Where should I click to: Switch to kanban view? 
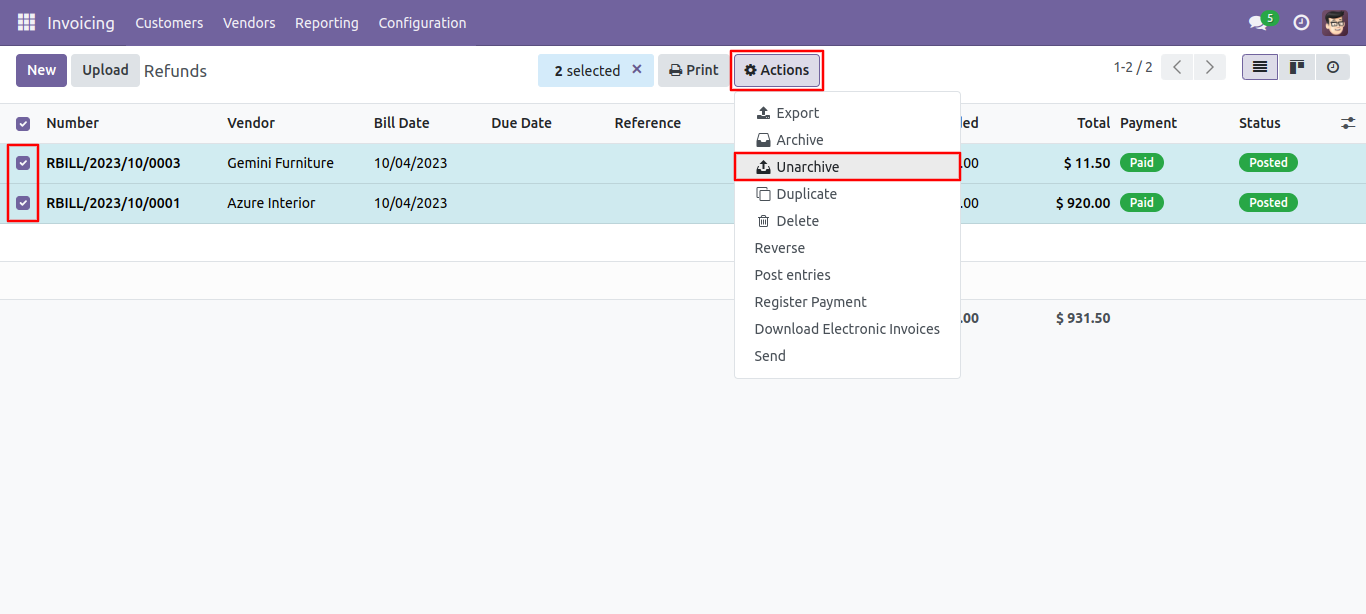[x=1297, y=67]
